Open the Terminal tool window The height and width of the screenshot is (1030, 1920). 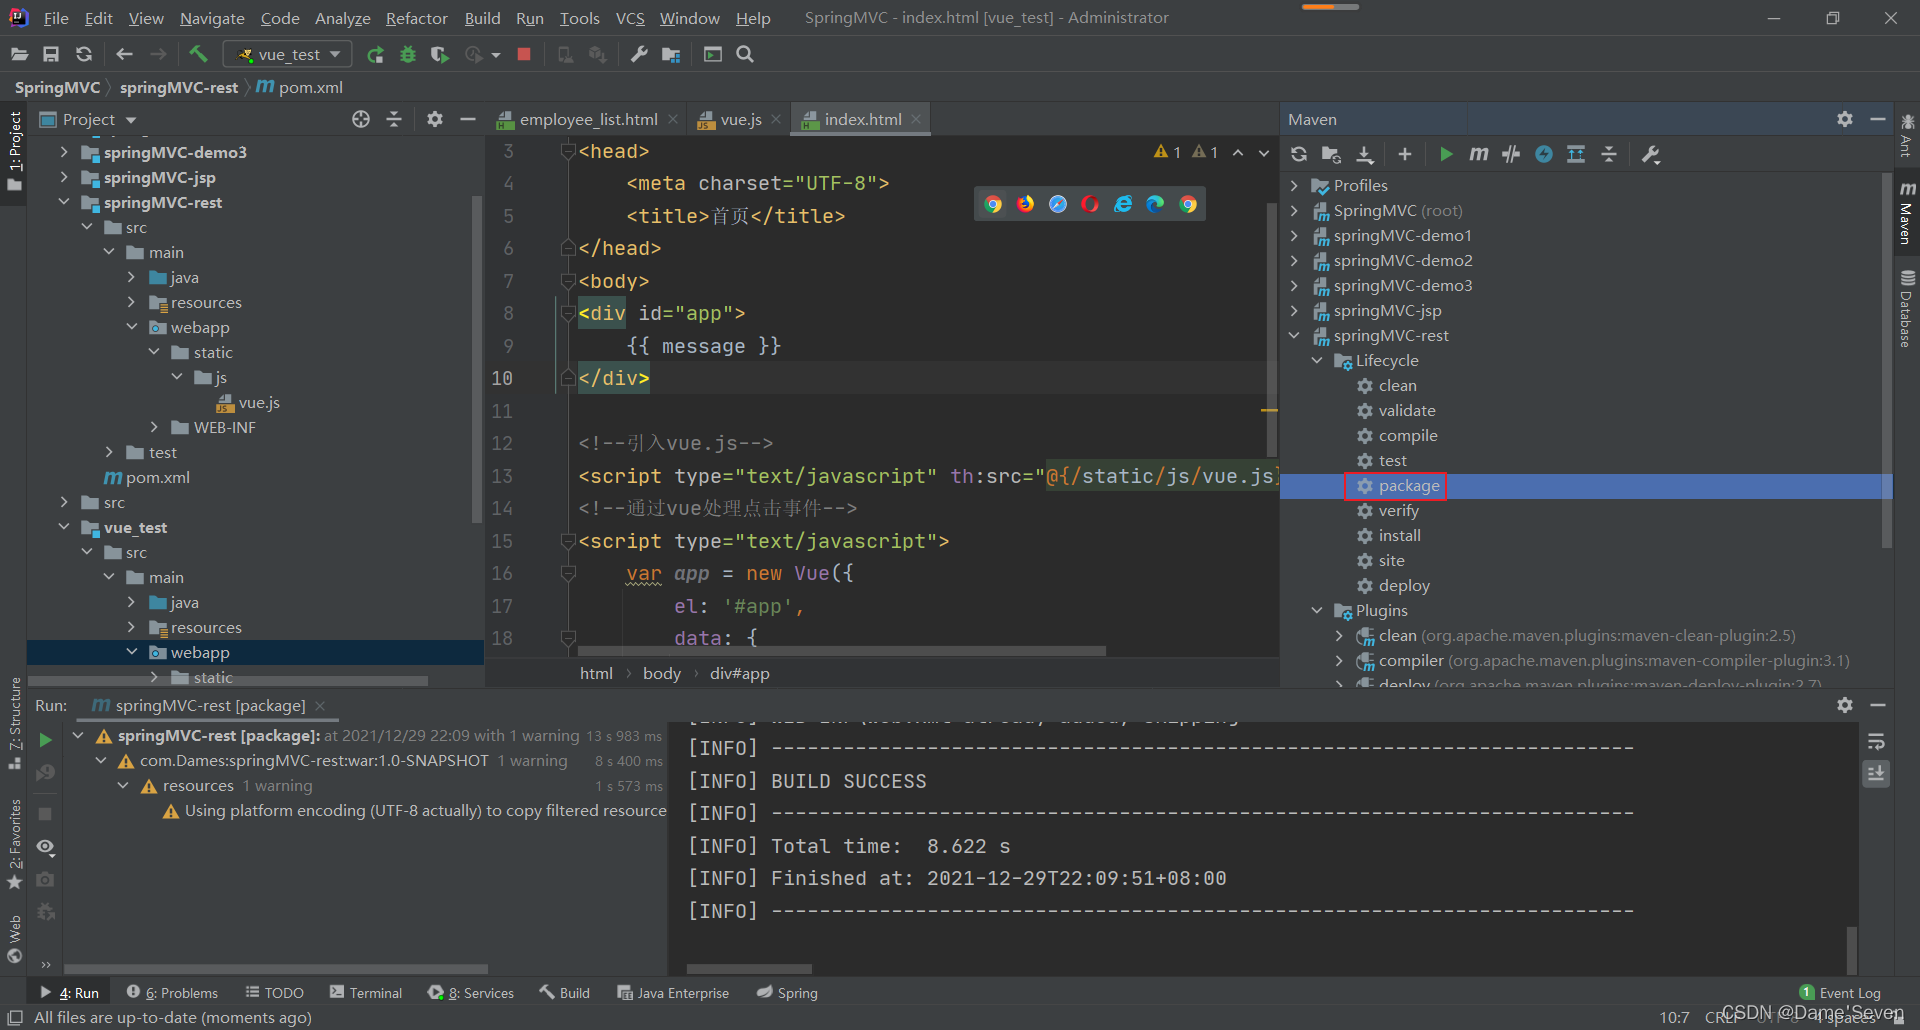[366, 993]
